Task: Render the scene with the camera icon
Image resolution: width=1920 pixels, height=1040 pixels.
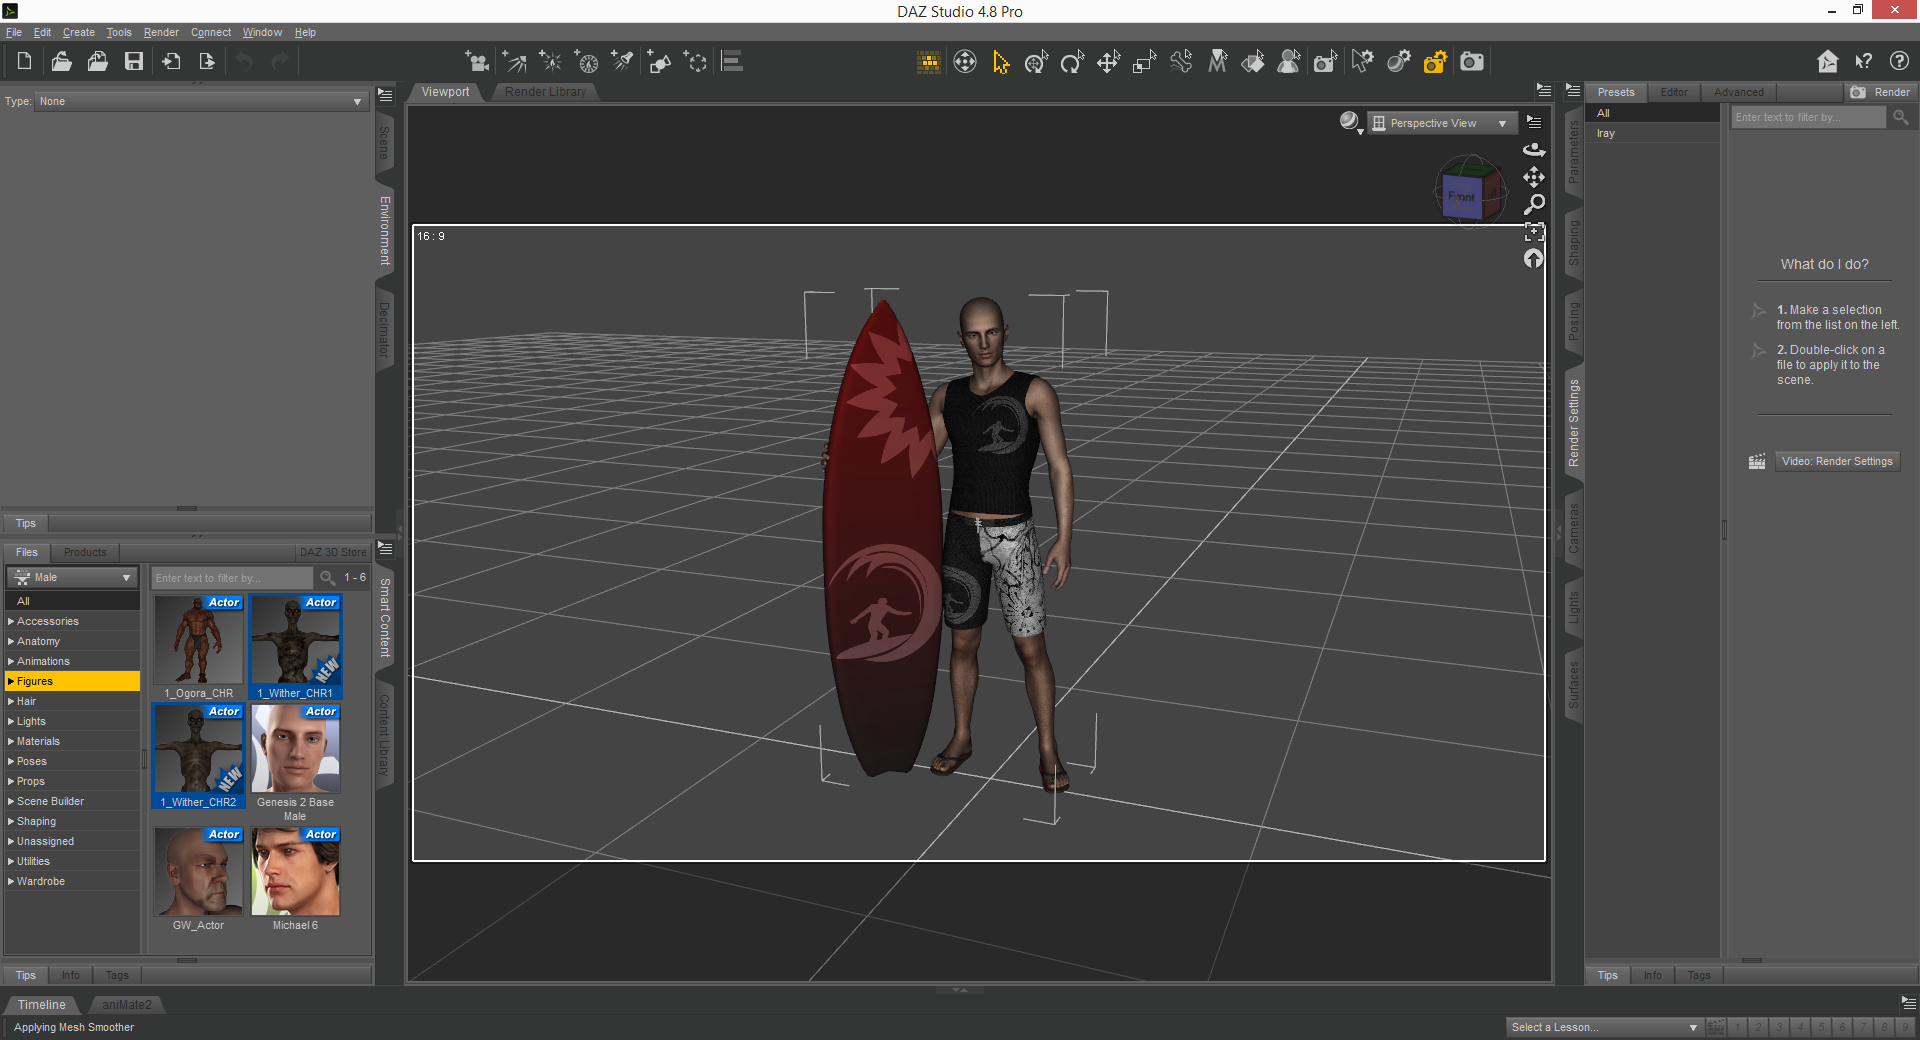Action: click(1472, 62)
